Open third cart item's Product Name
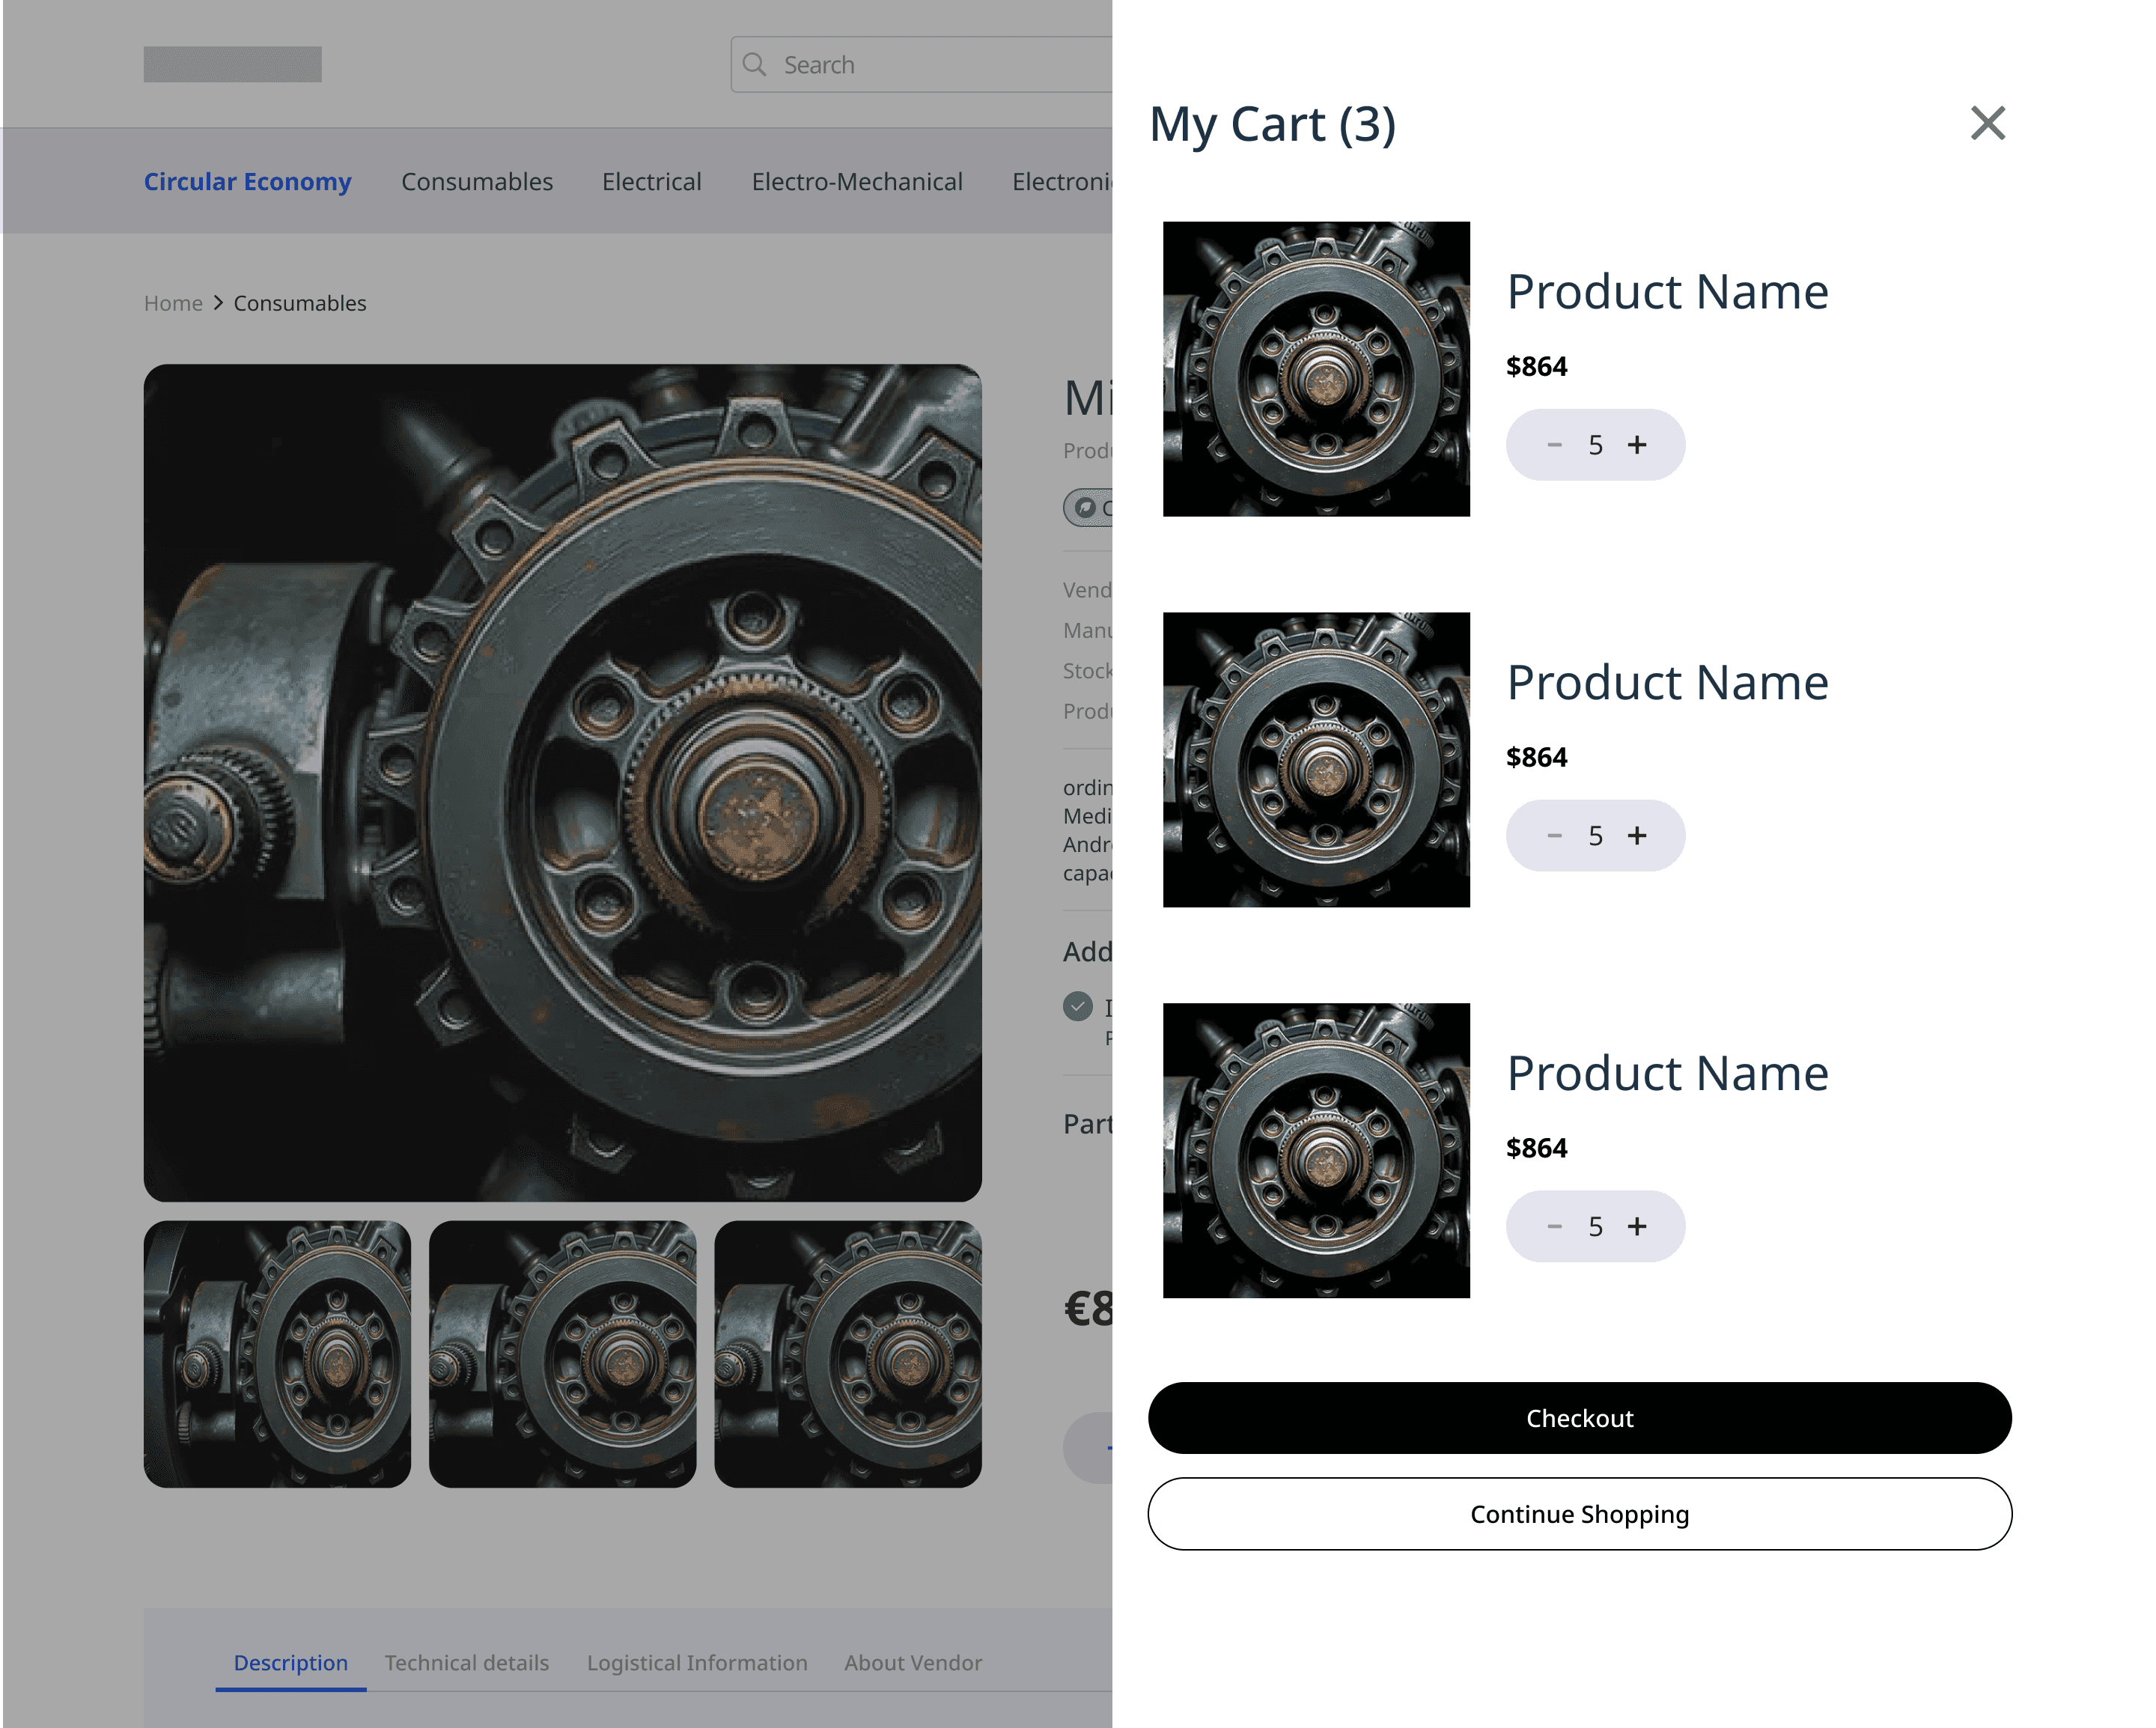This screenshot has height=1728, width=2156. [1667, 1074]
